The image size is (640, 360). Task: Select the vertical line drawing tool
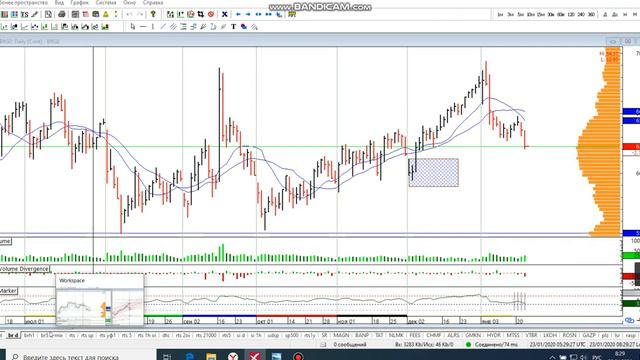point(153,27)
